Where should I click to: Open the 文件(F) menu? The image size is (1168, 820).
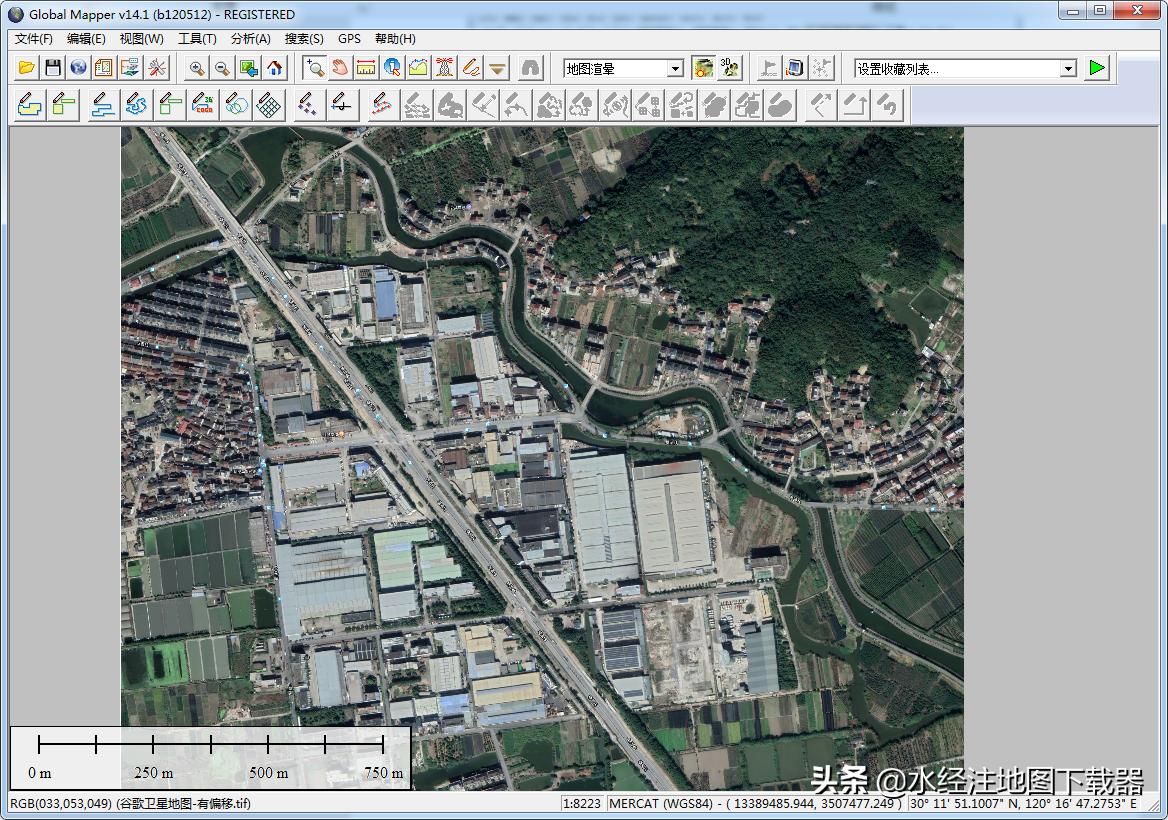34,39
